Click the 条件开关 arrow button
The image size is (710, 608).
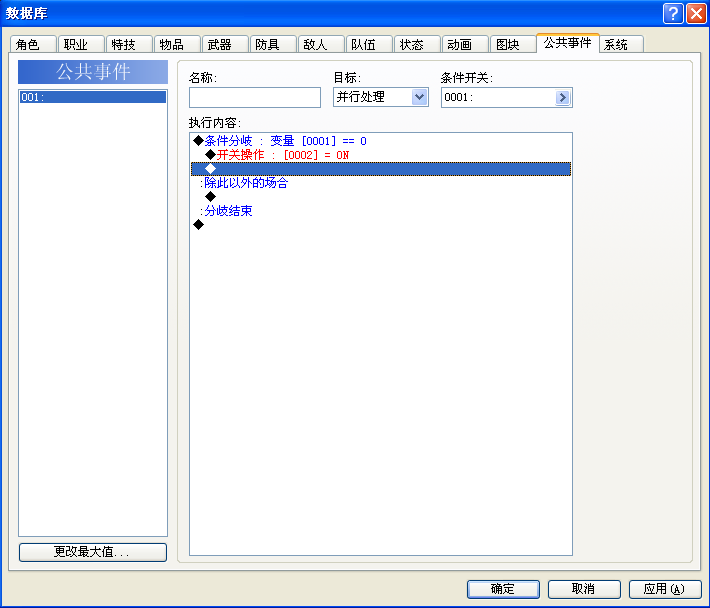coord(562,97)
